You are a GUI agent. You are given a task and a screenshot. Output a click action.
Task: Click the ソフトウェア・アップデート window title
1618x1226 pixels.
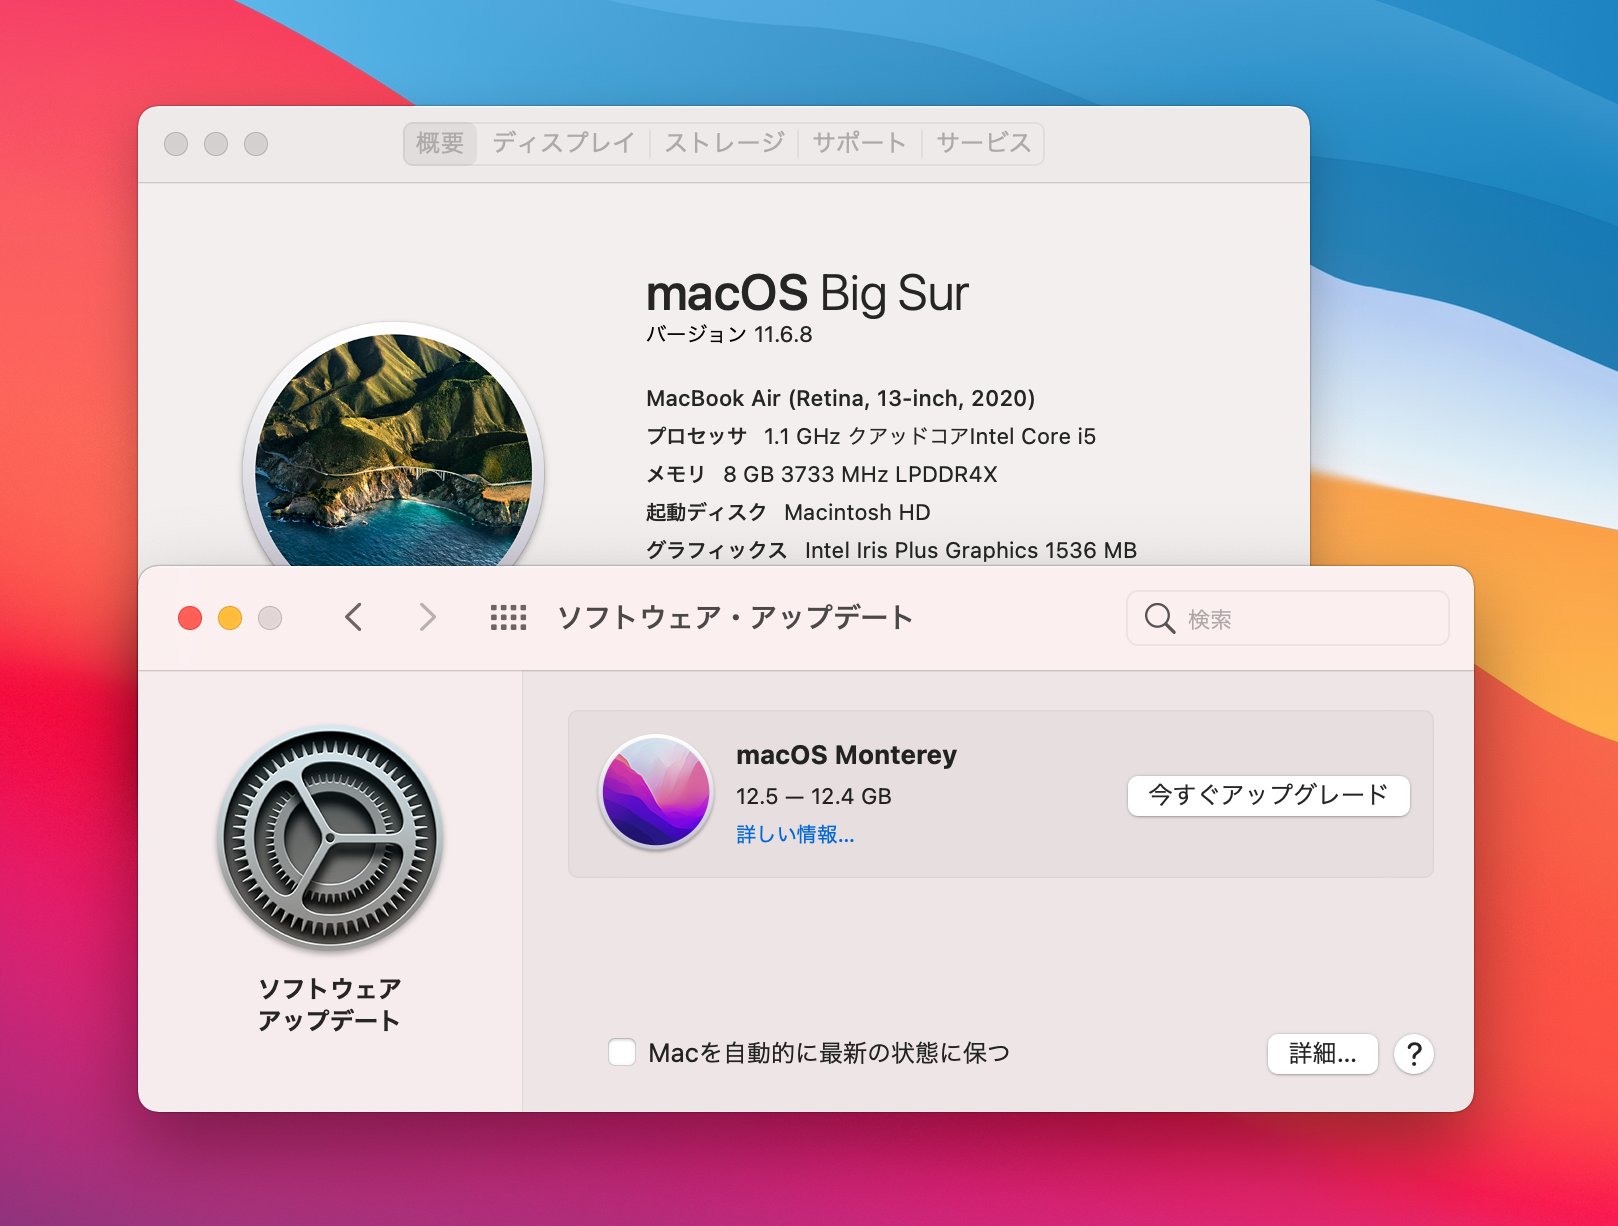pos(735,617)
